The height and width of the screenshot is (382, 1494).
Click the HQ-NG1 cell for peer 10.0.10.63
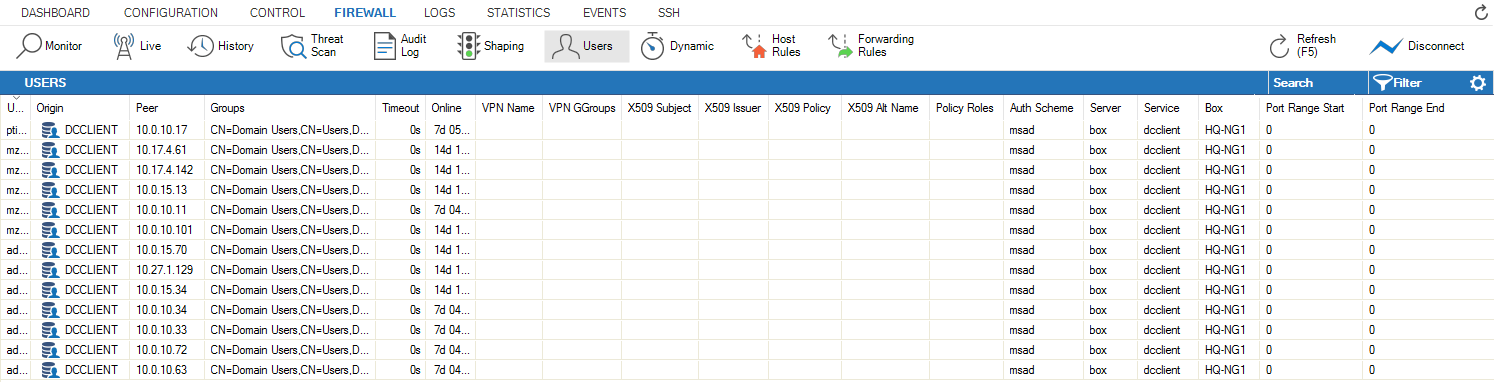[1229, 370]
